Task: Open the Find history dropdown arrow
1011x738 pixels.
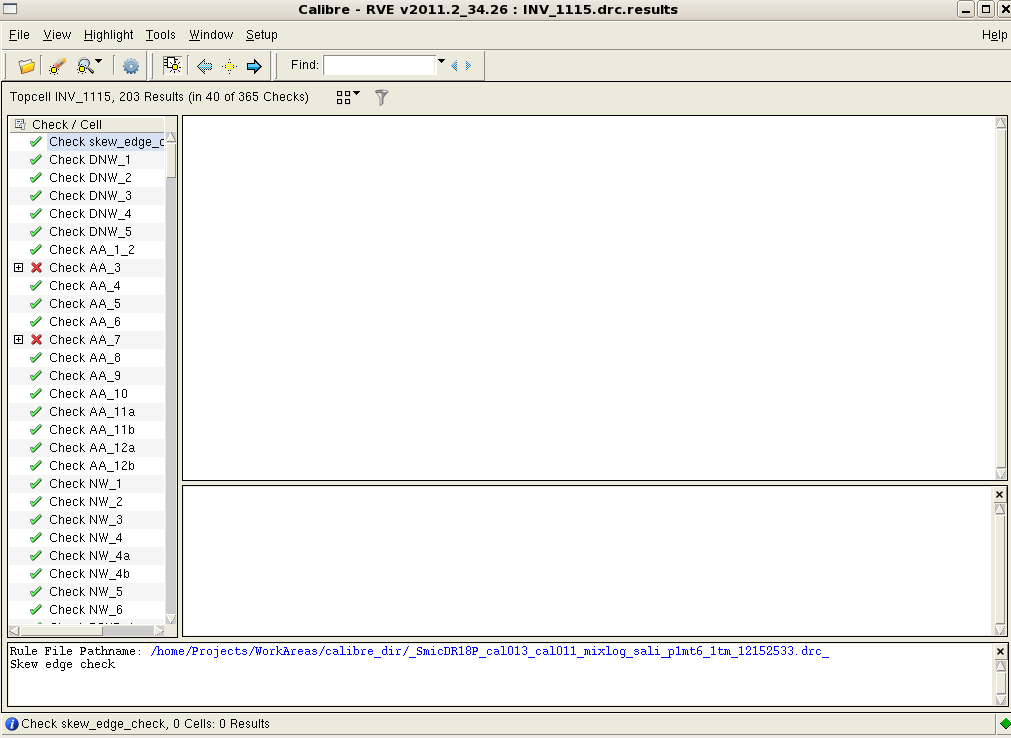Action: (442, 62)
